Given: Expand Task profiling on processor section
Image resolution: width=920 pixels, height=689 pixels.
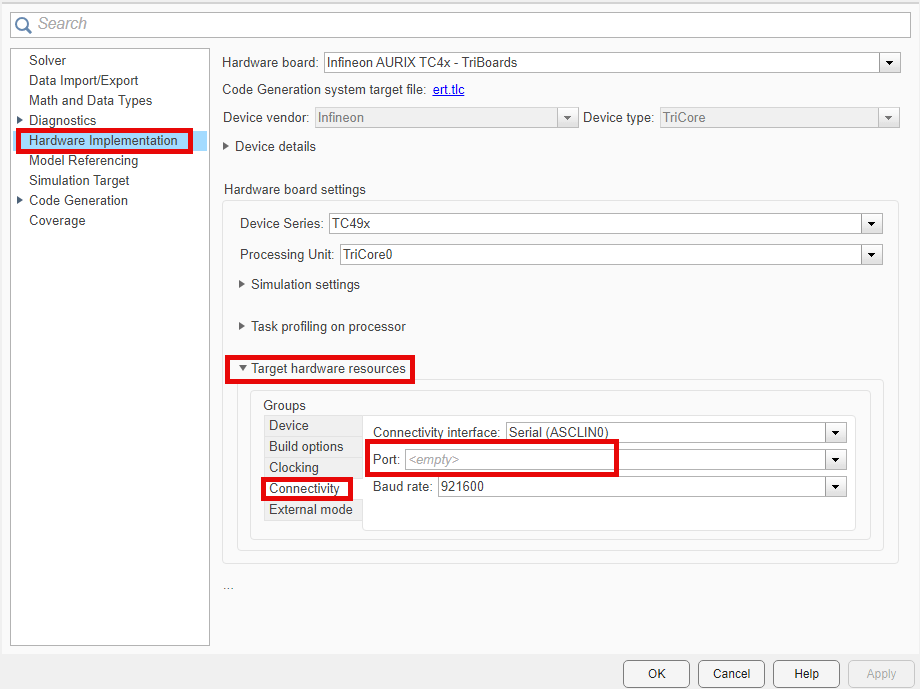Looking at the screenshot, I should (242, 326).
